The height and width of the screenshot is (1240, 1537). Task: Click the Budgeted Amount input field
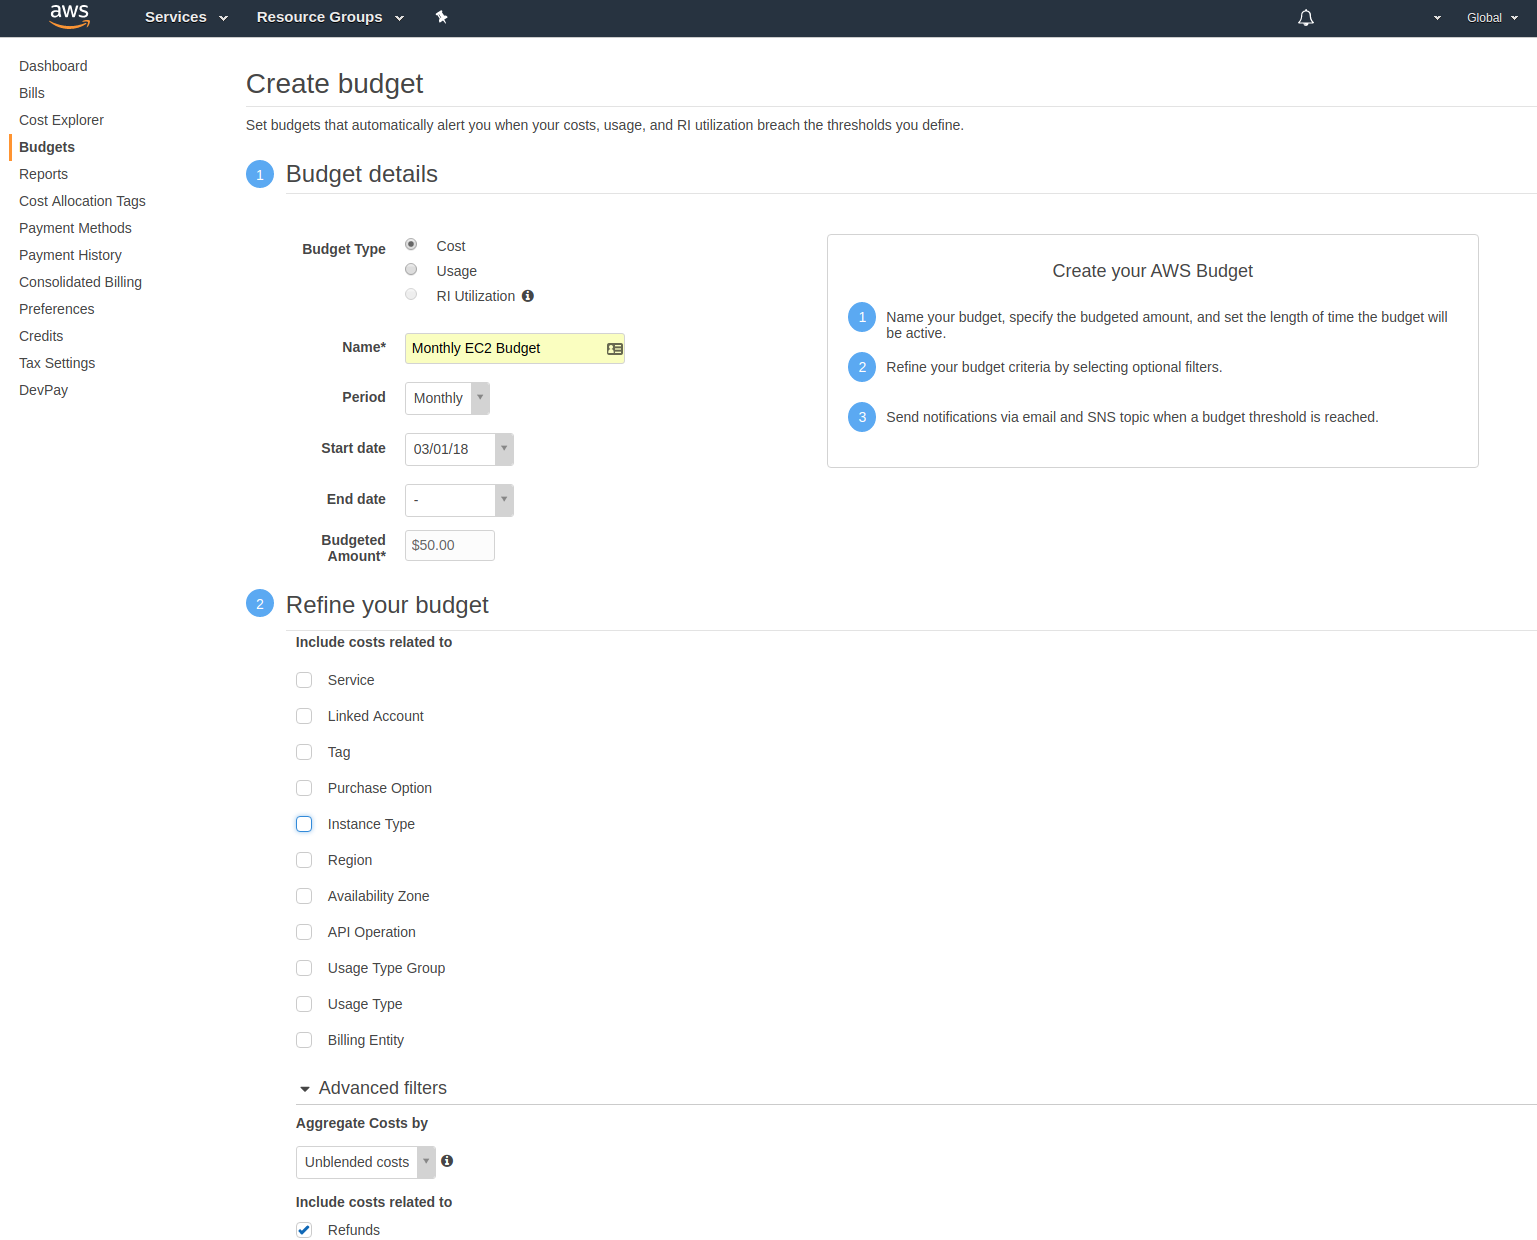449,545
